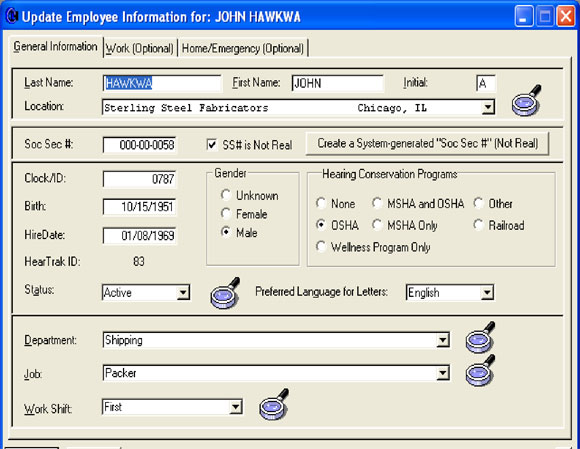Open the Work (Optional) tab
Viewport: 580px width, 449px height.
[140, 48]
